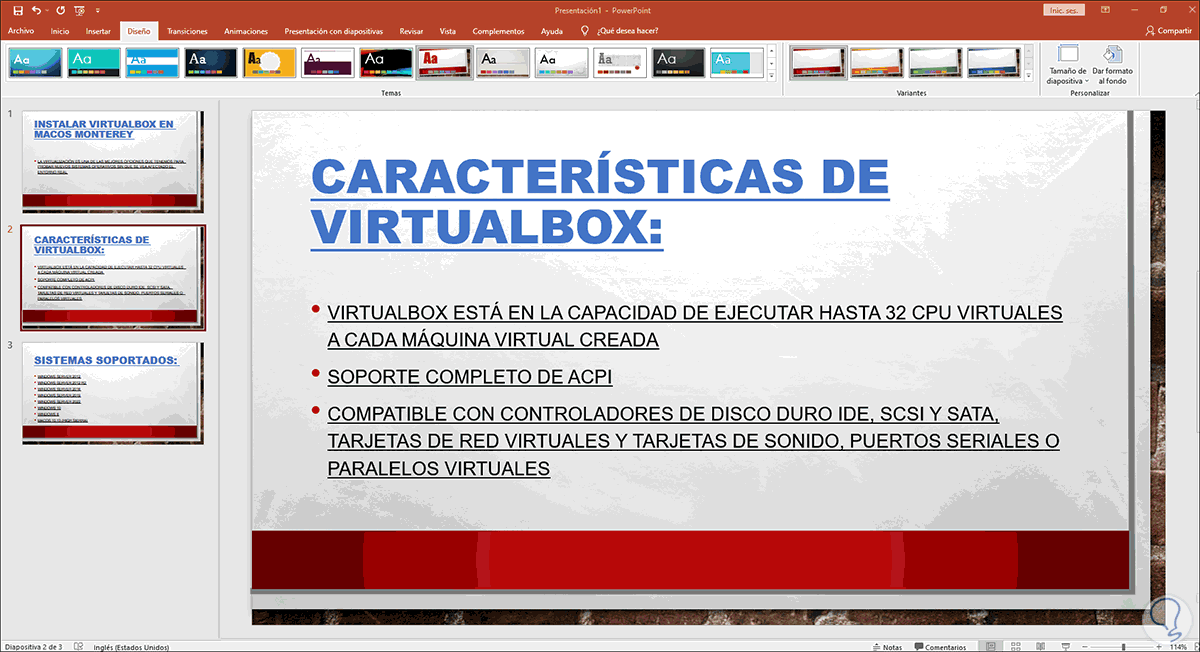Screen dimensions: 1200x652
Task: Apply the blue-banded white theme thumbnail
Action: pyautogui.click(x=152, y=63)
